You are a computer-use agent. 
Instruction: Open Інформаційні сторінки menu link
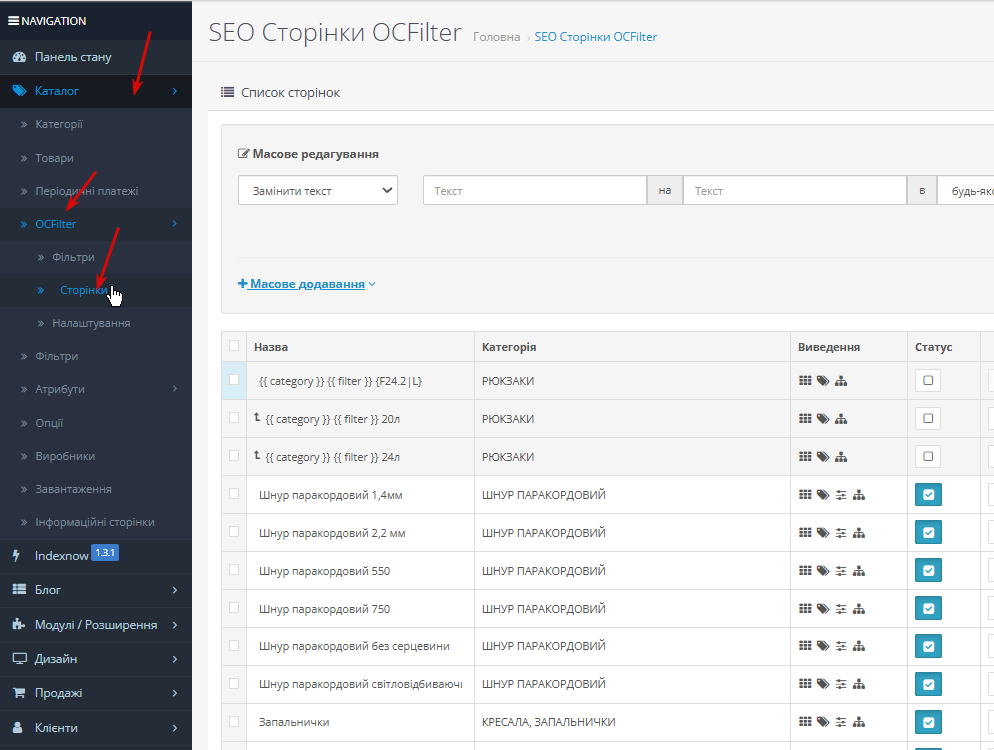tap(94, 522)
